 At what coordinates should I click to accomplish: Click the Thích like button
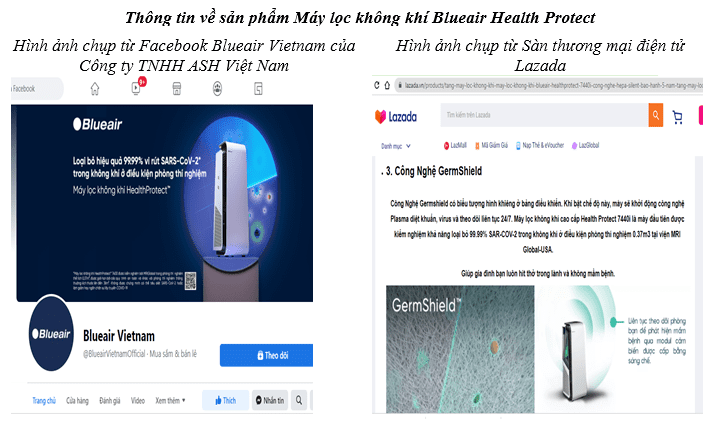click(226, 400)
